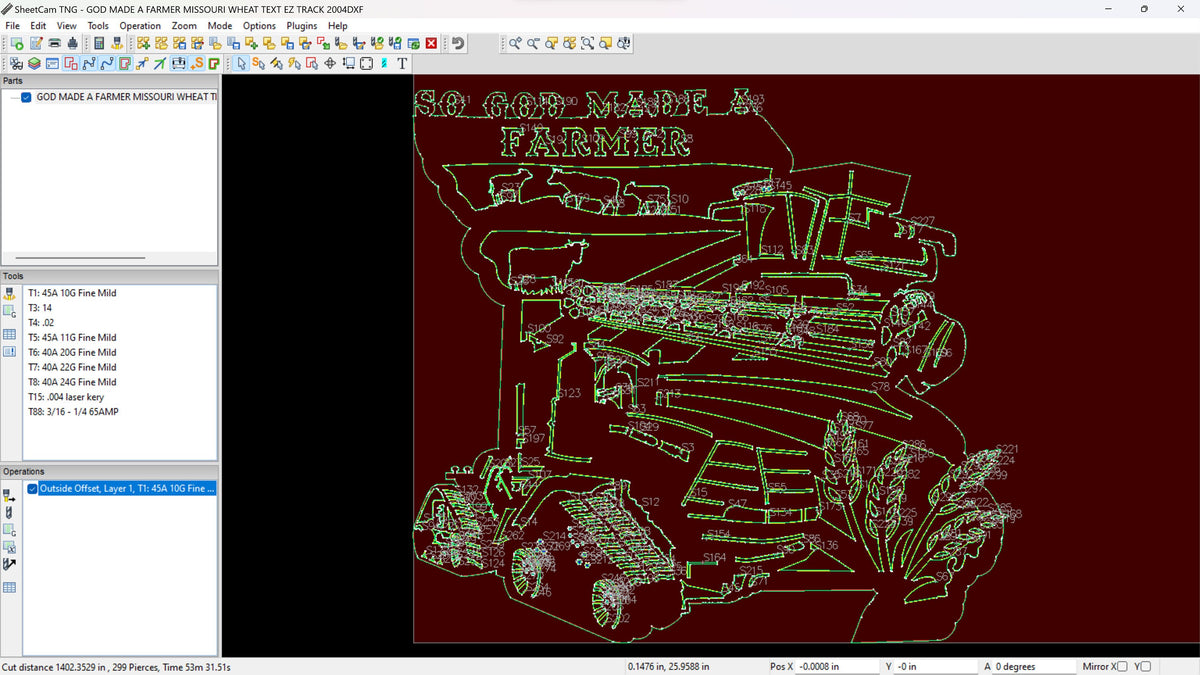Click the red X delete icon in toolbar
The width and height of the screenshot is (1200, 675).
pos(431,43)
